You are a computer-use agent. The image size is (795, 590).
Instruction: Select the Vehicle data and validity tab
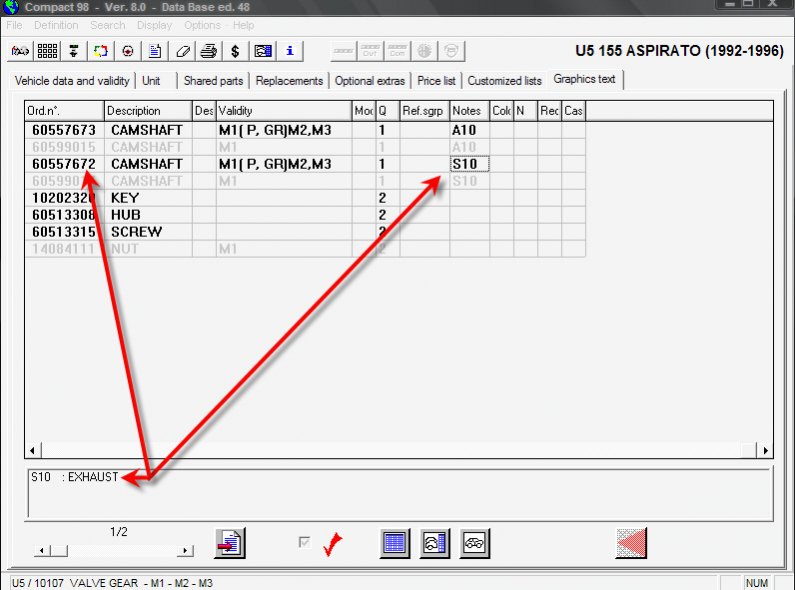coord(72,81)
